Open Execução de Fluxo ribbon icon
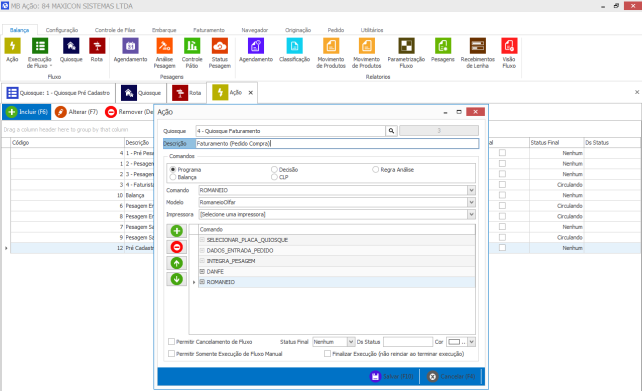Image resolution: width=642 pixels, height=391 pixels. pyautogui.click(x=40, y=53)
